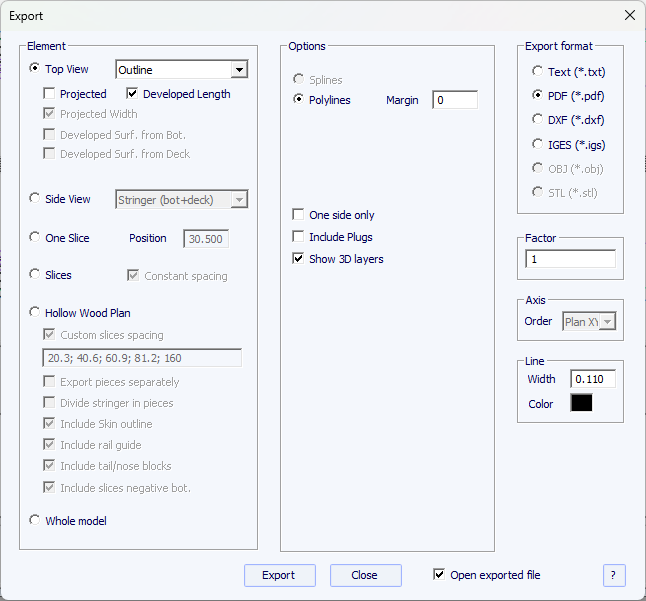Image resolution: width=646 pixels, height=601 pixels.
Task: Open the black line Color swatch
Action: pyautogui.click(x=581, y=403)
